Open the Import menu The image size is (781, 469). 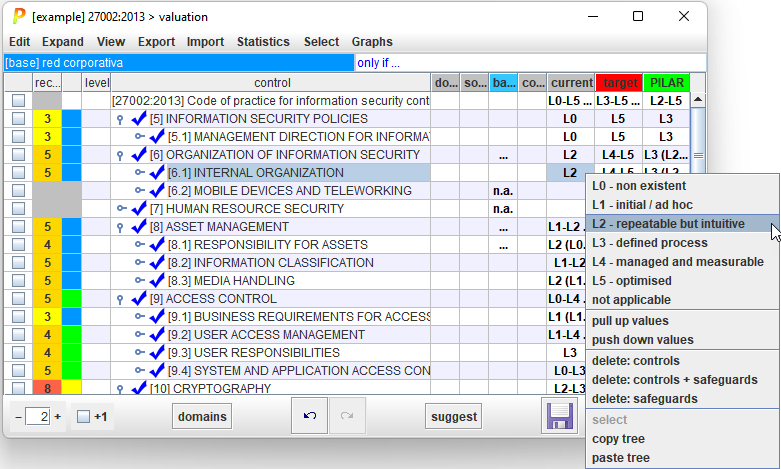tap(205, 42)
